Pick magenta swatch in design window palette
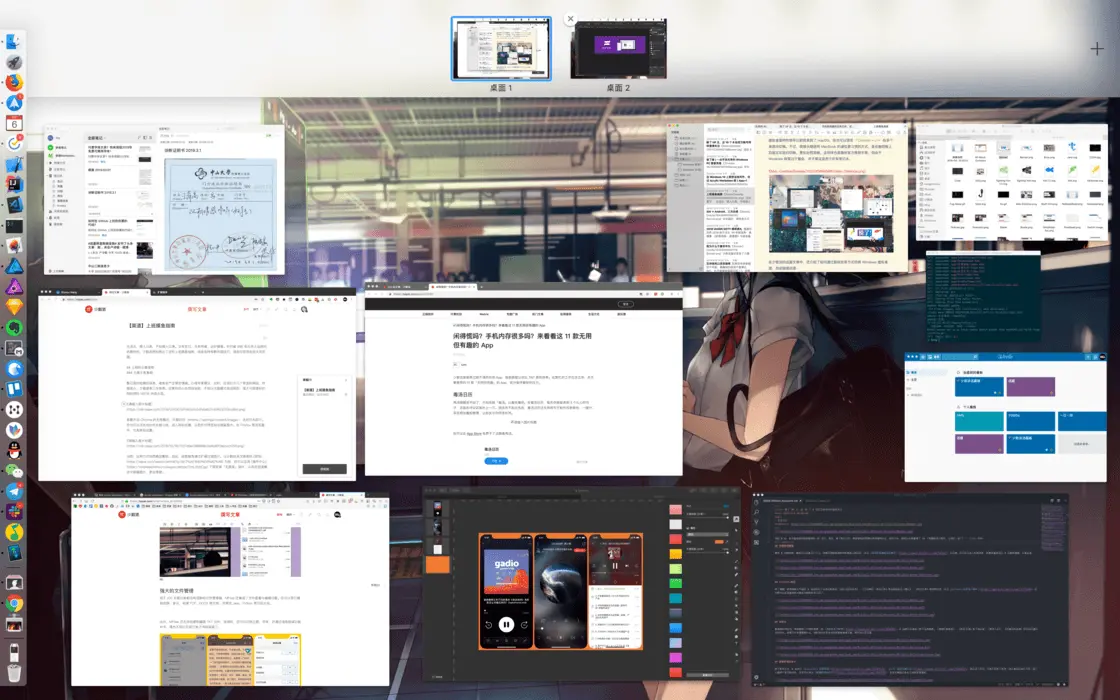The width and height of the screenshot is (1120, 700). point(675,657)
